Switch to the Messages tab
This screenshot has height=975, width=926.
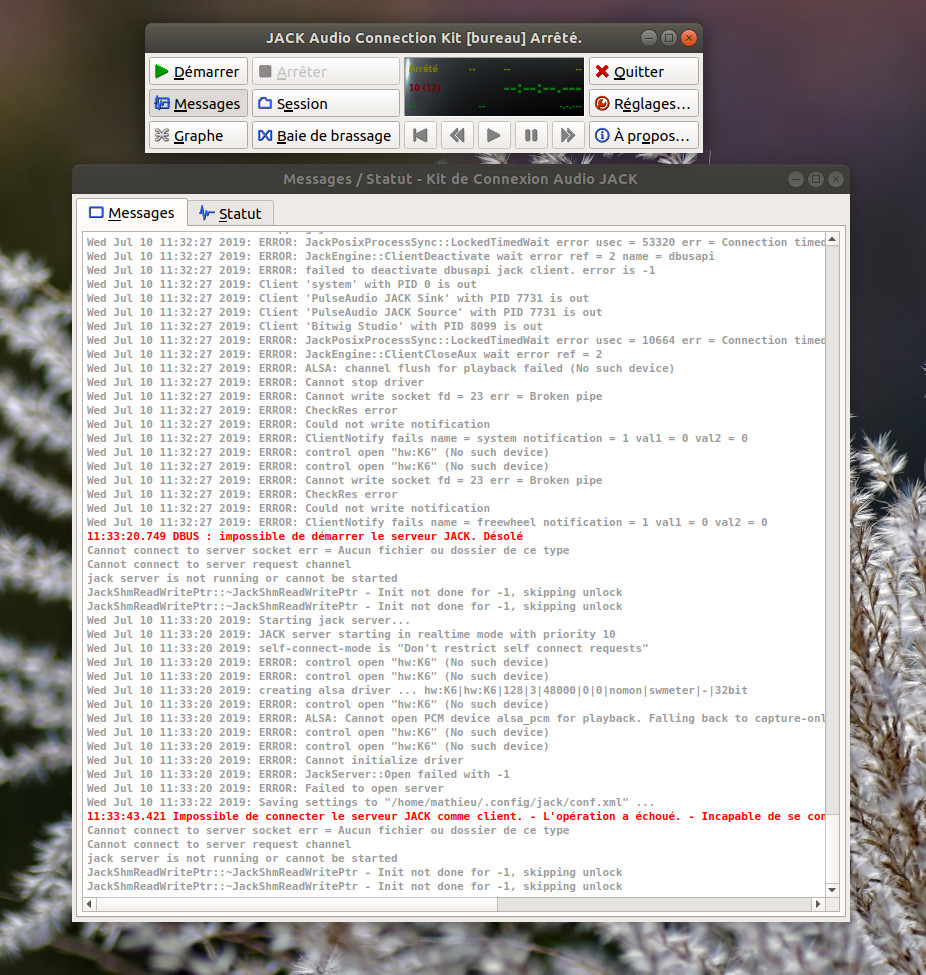132,213
